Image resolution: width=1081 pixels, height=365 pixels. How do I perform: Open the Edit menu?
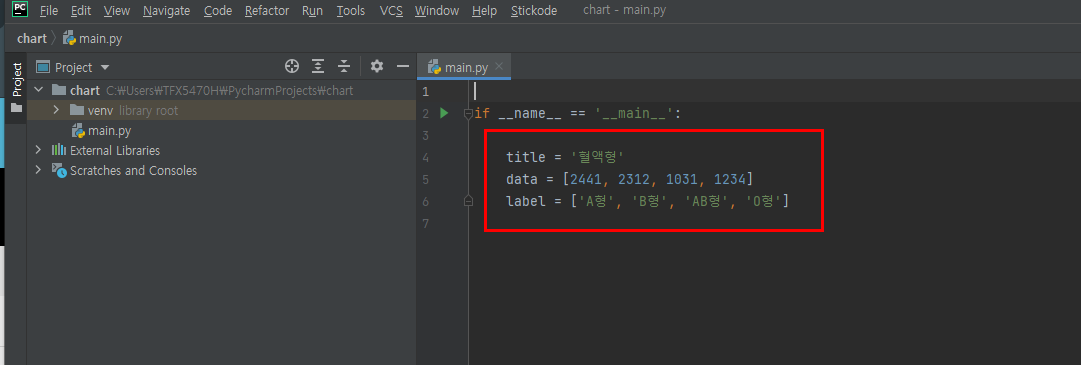click(x=81, y=11)
